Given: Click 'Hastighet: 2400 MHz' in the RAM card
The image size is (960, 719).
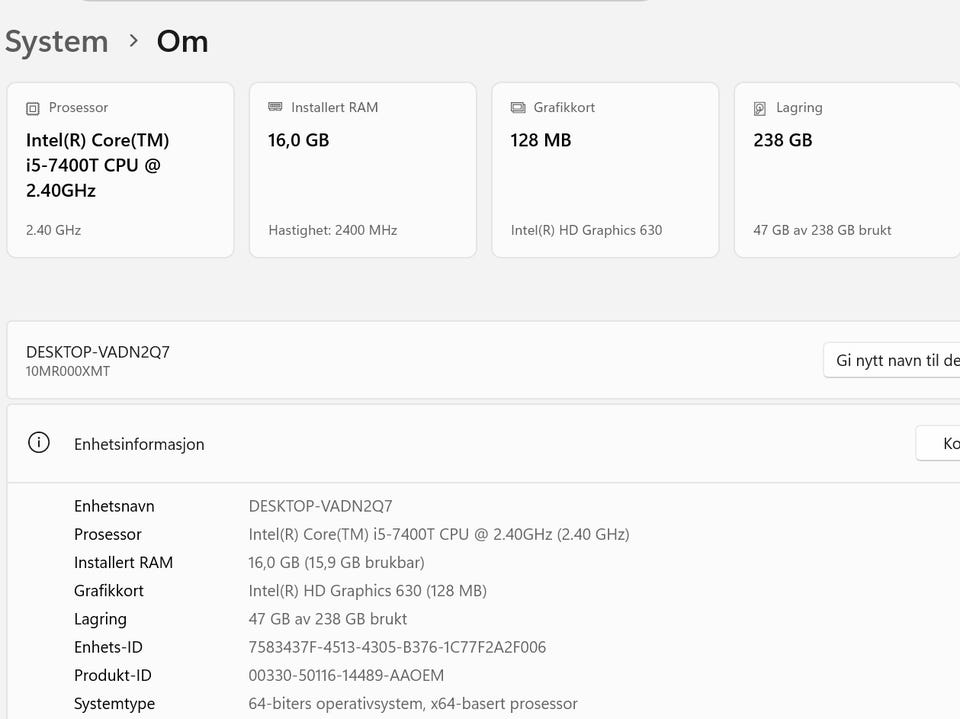Looking at the screenshot, I should (x=333, y=230).
